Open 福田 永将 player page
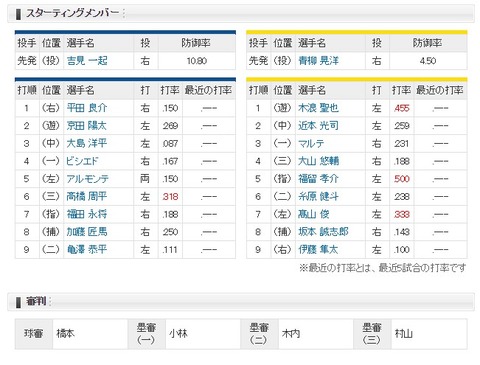Viewport: 480px width, 365px height. (87, 214)
